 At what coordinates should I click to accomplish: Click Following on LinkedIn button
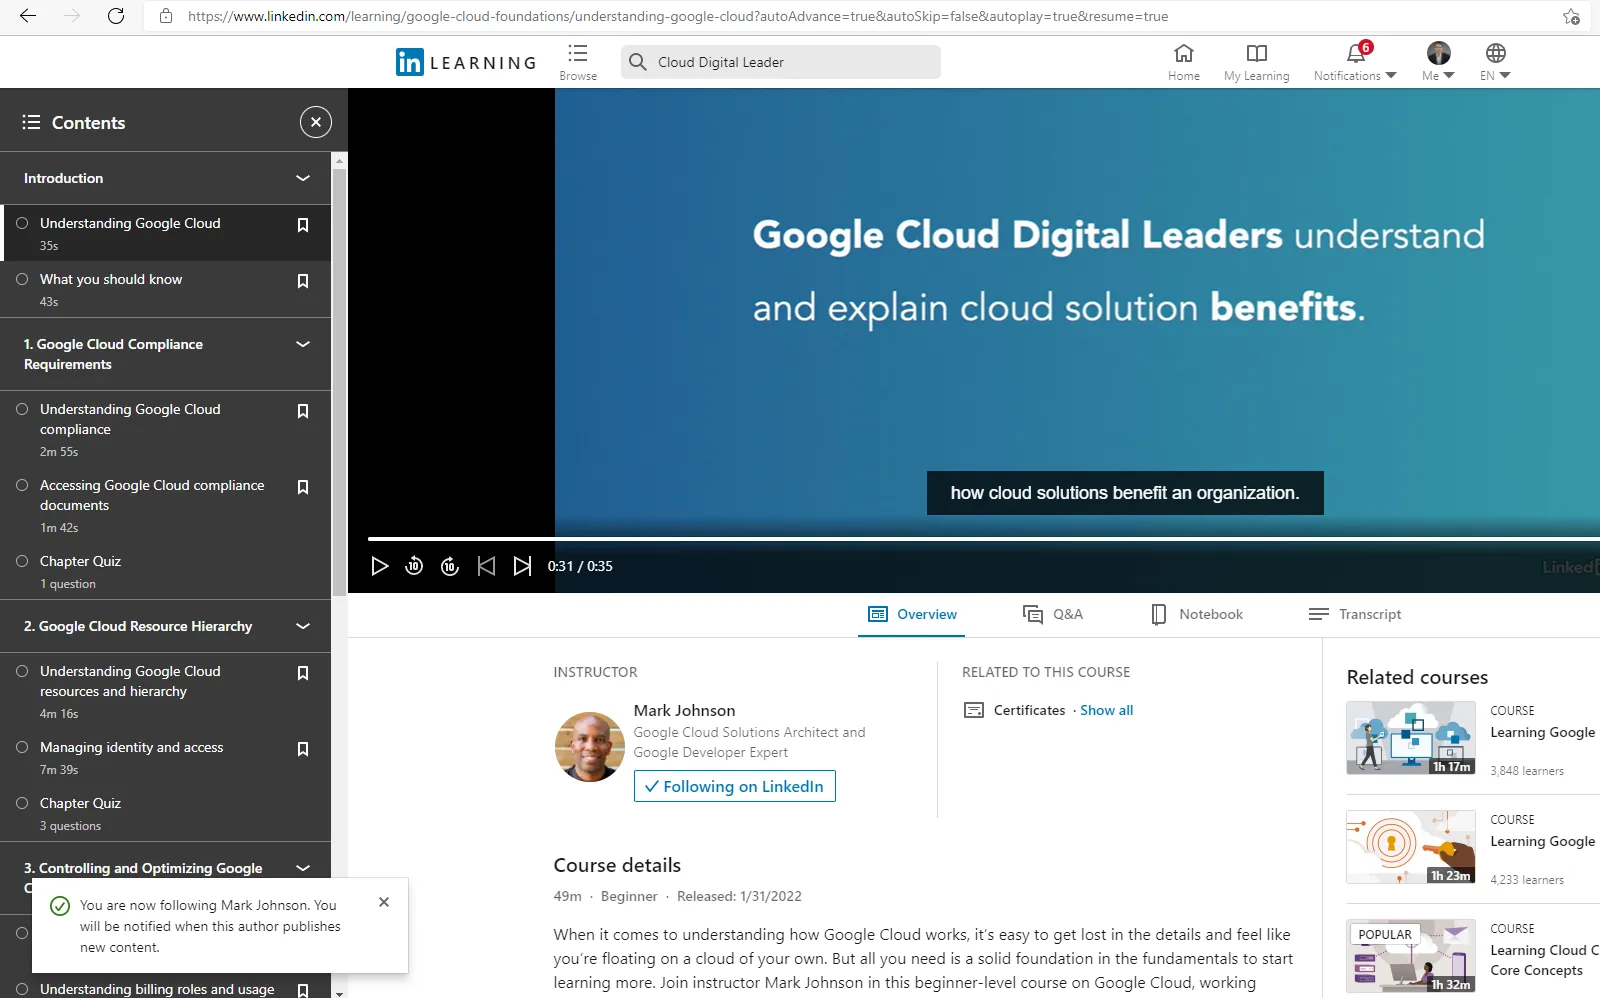point(735,786)
